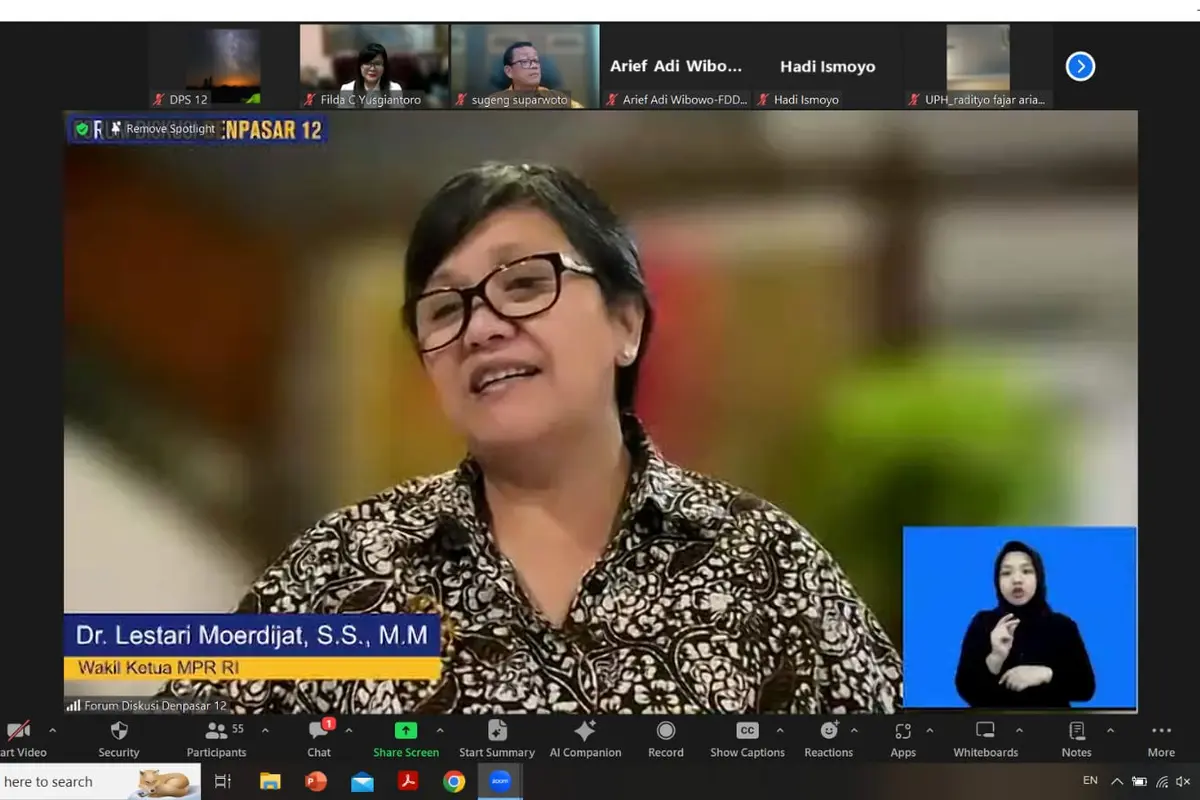Expand Show Captions options caret

[x=780, y=730]
